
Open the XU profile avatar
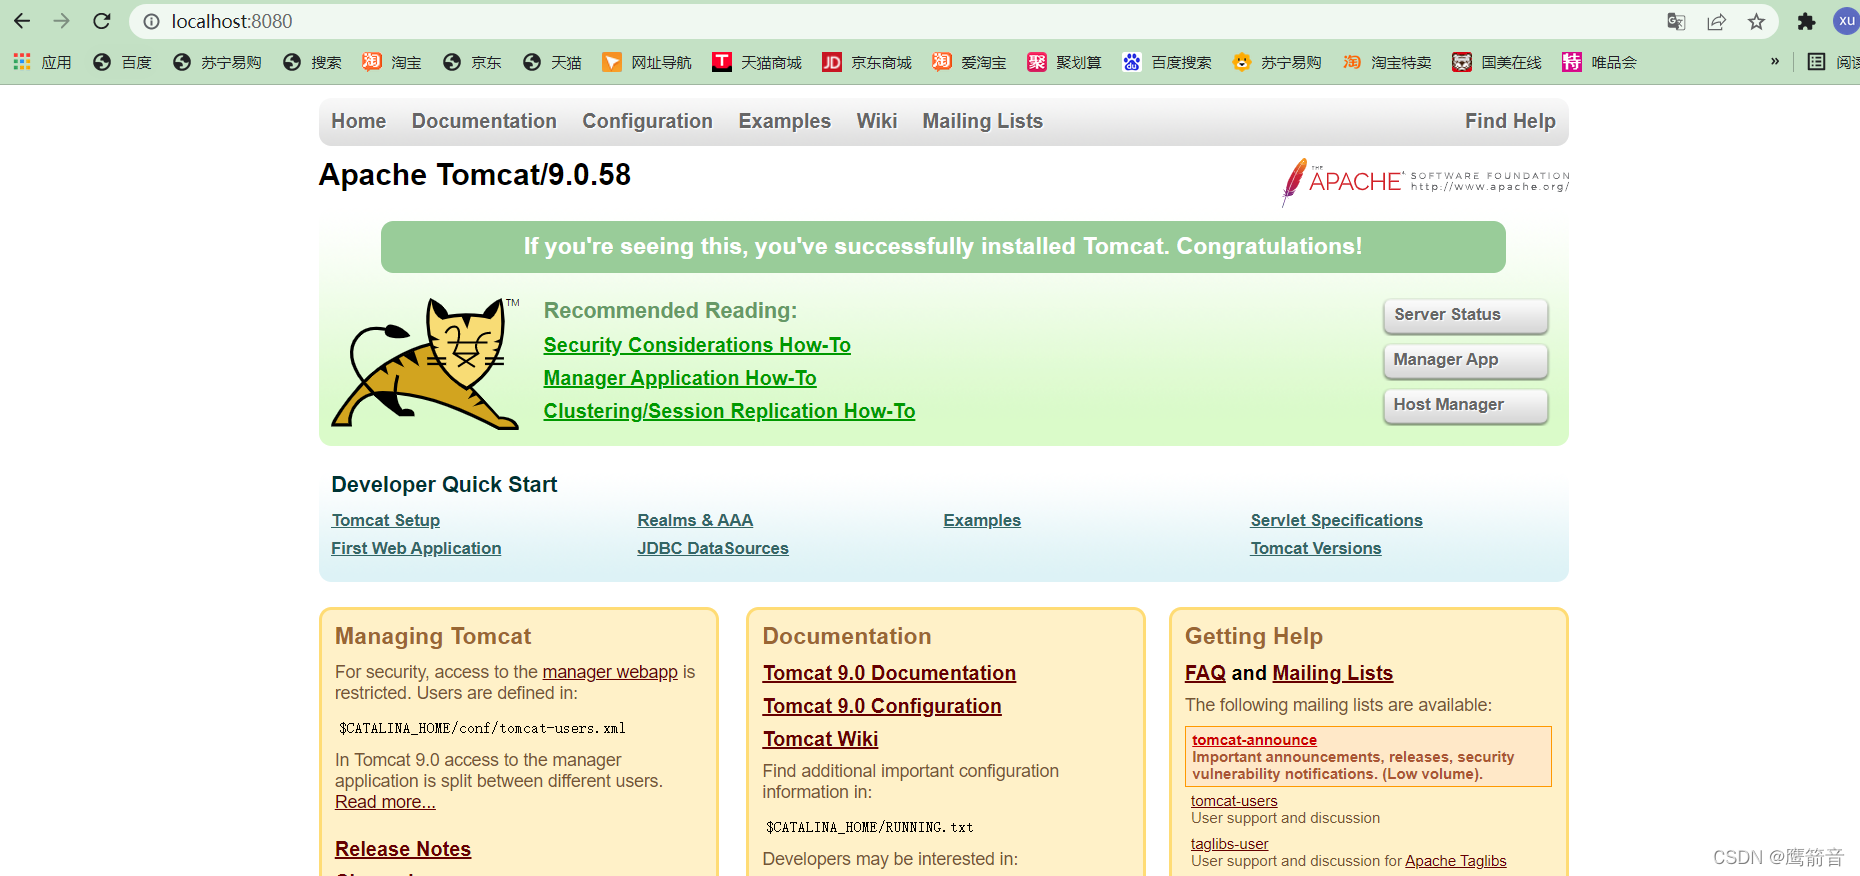pyautogui.click(x=1846, y=21)
